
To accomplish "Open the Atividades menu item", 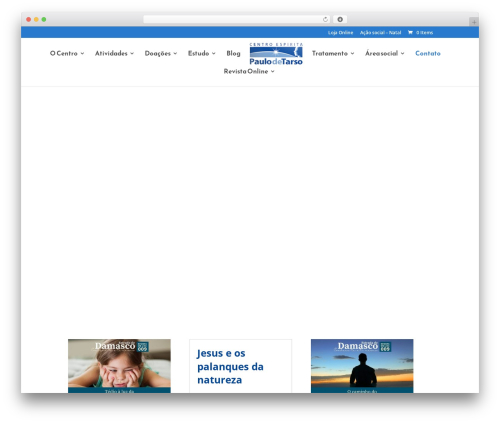I will click(111, 53).
